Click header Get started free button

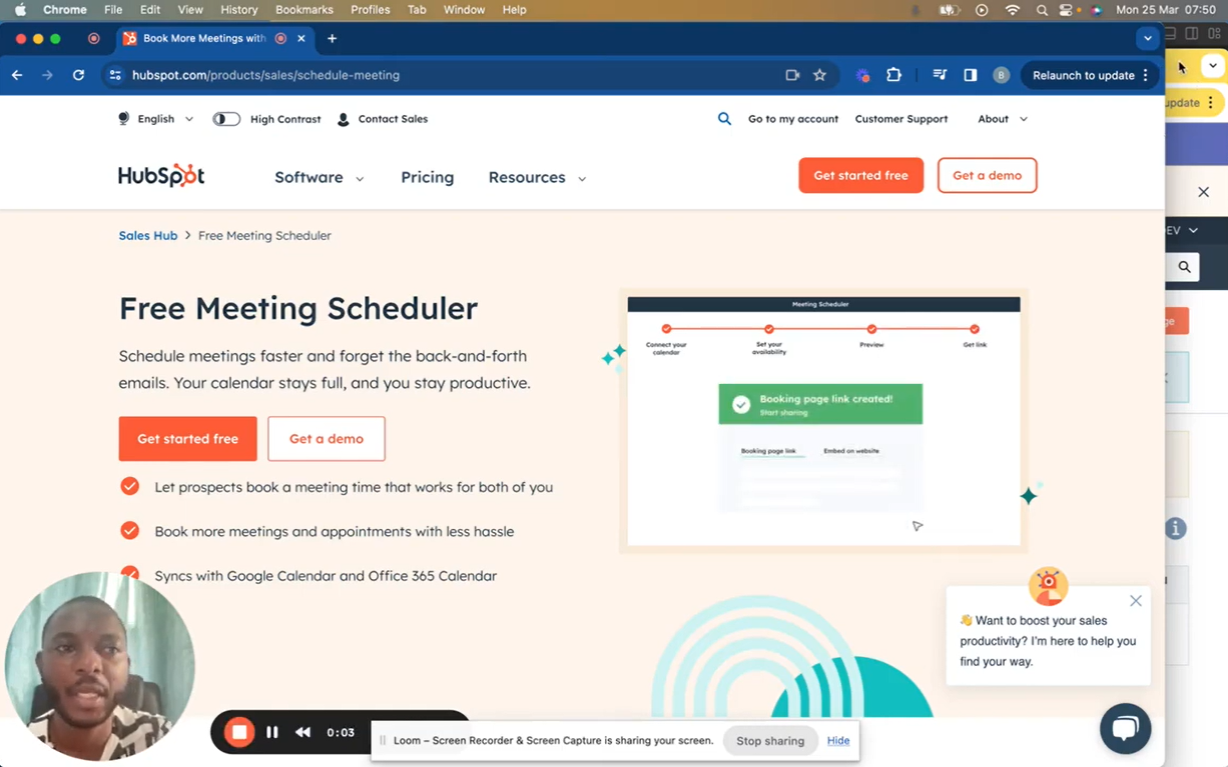tap(861, 175)
